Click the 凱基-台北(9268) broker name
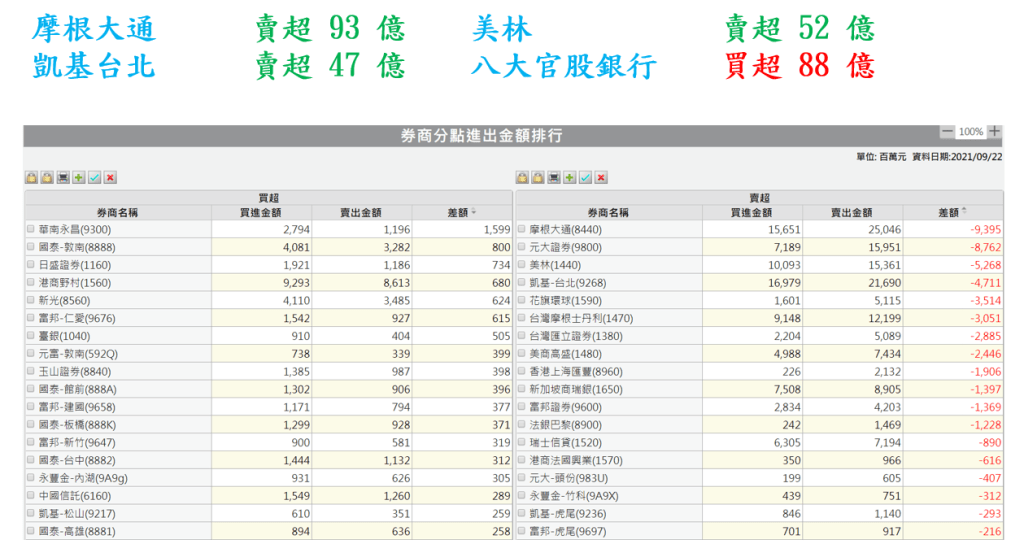1024x557 pixels. coord(566,282)
